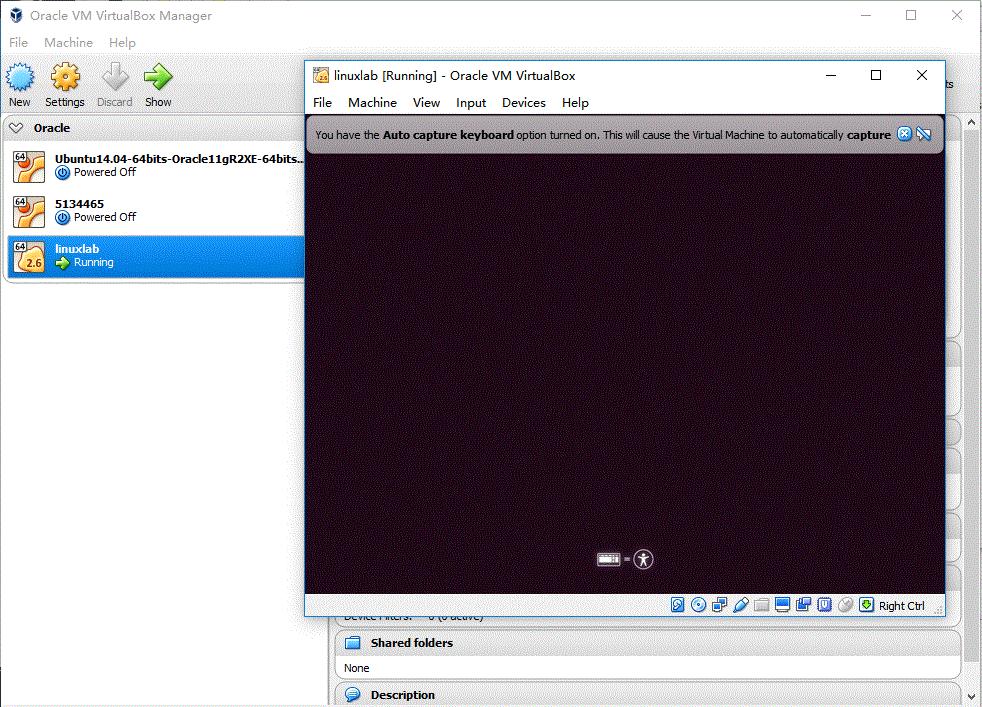Open Machine menu in linuxlab window
Screen dimensions: 982x707
[373, 103]
